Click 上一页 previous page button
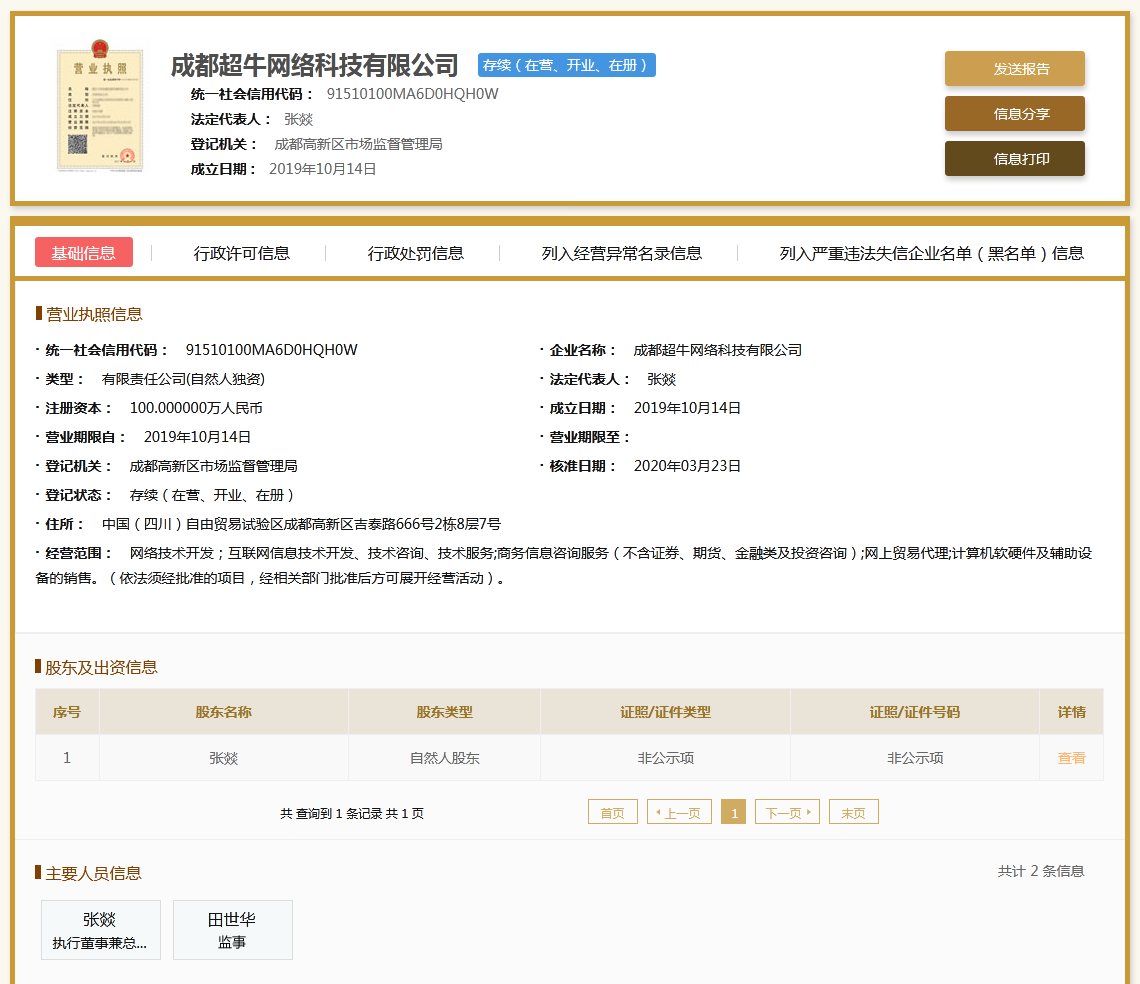 tap(680, 813)
